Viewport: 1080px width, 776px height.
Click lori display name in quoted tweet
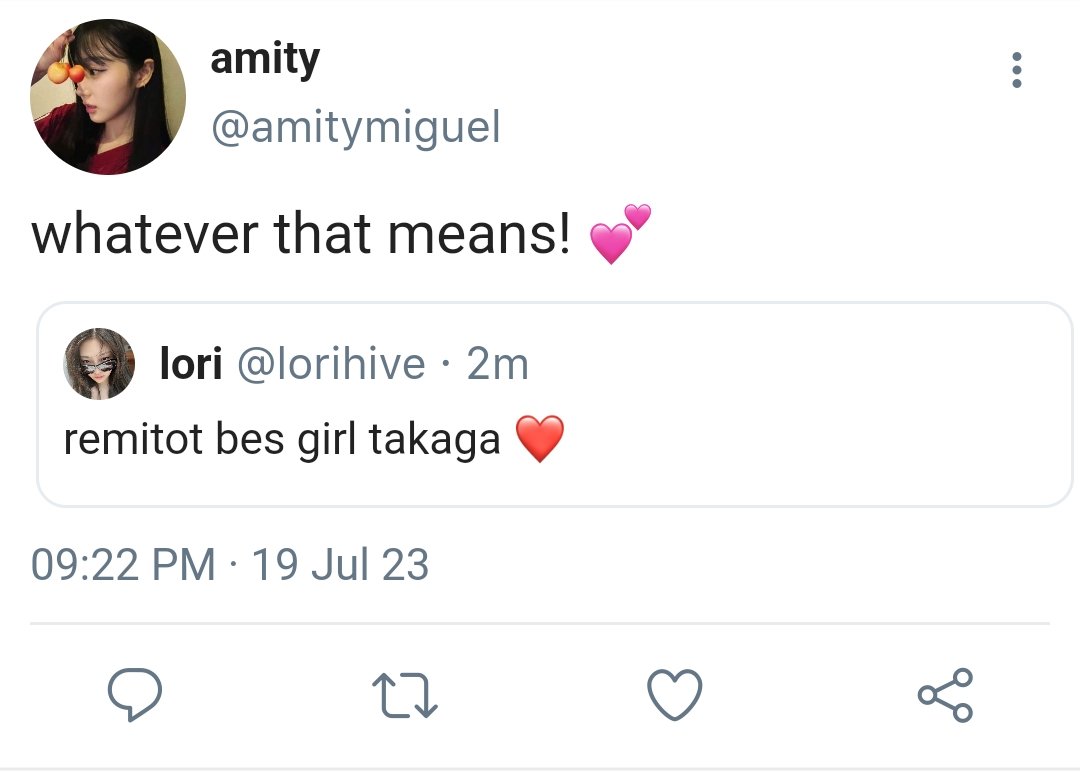tap(191, 364)
